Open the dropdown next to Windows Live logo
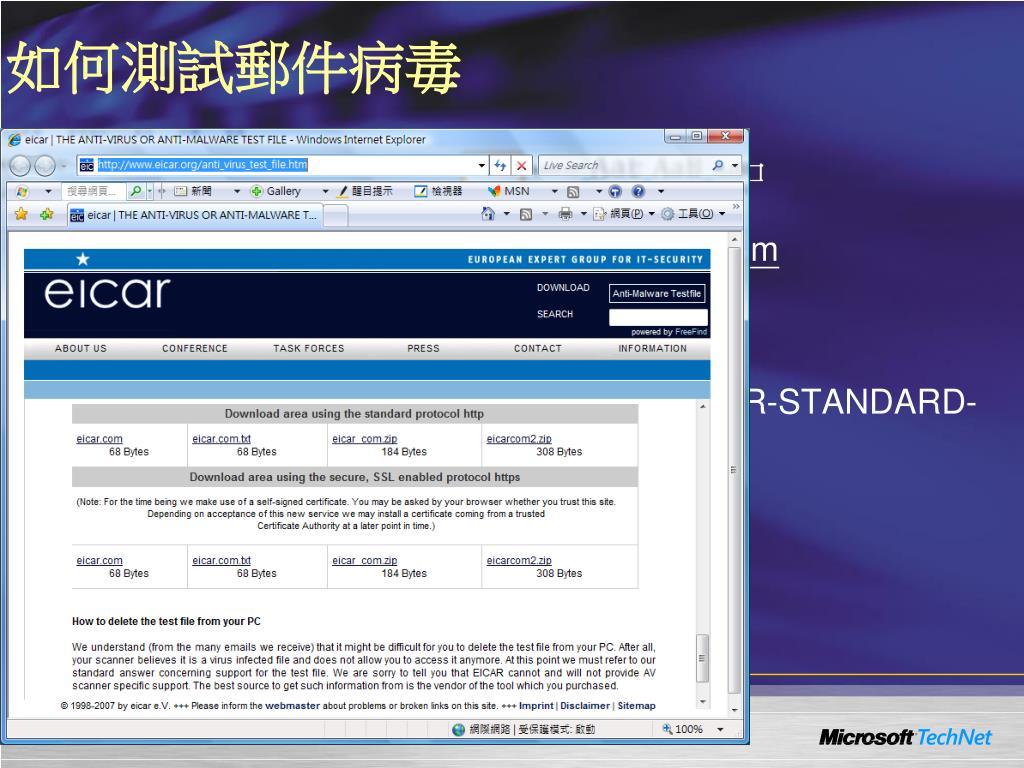Viewport: 1024px width, 768px height. pyautogui.click(x=48, y=191)
